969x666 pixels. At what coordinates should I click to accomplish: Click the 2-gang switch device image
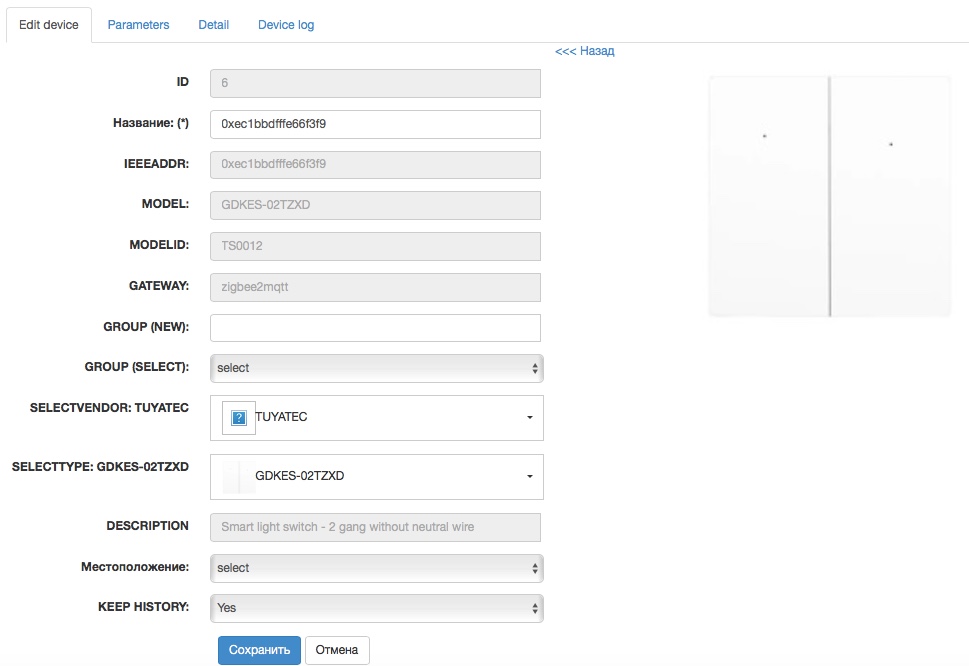[x=829, y=196]
